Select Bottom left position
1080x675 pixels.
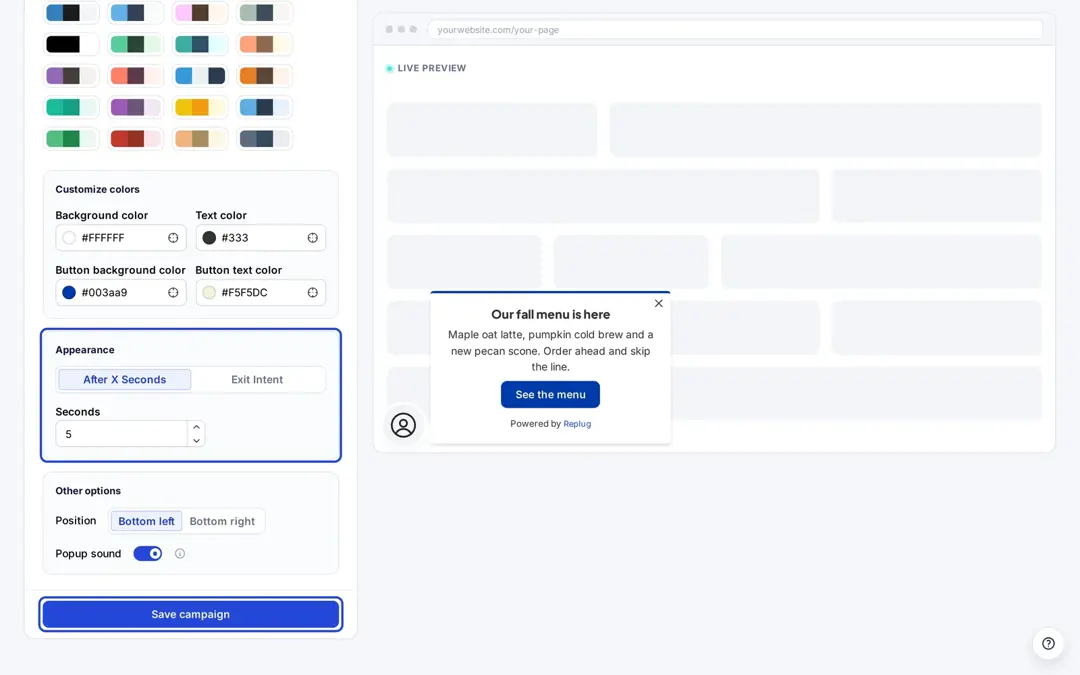[146, 521]
